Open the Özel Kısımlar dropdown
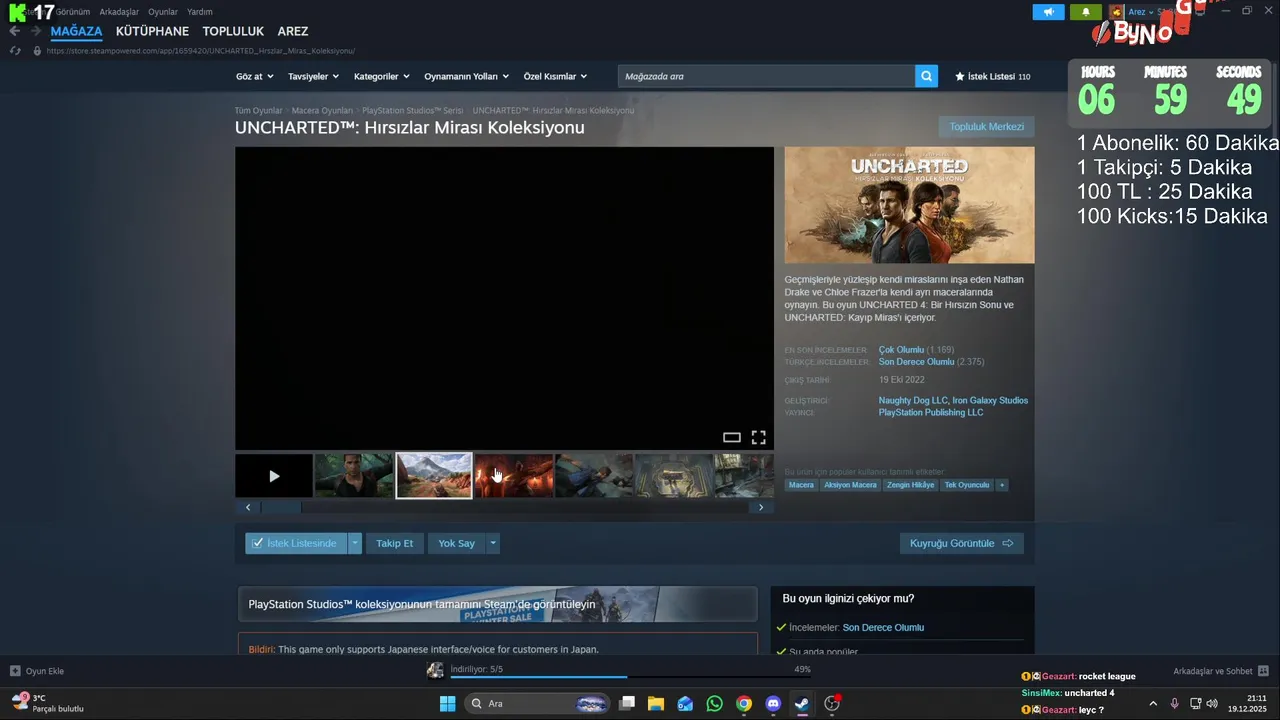This screenshot has height=720, width=1280. [x=555, y=76]
